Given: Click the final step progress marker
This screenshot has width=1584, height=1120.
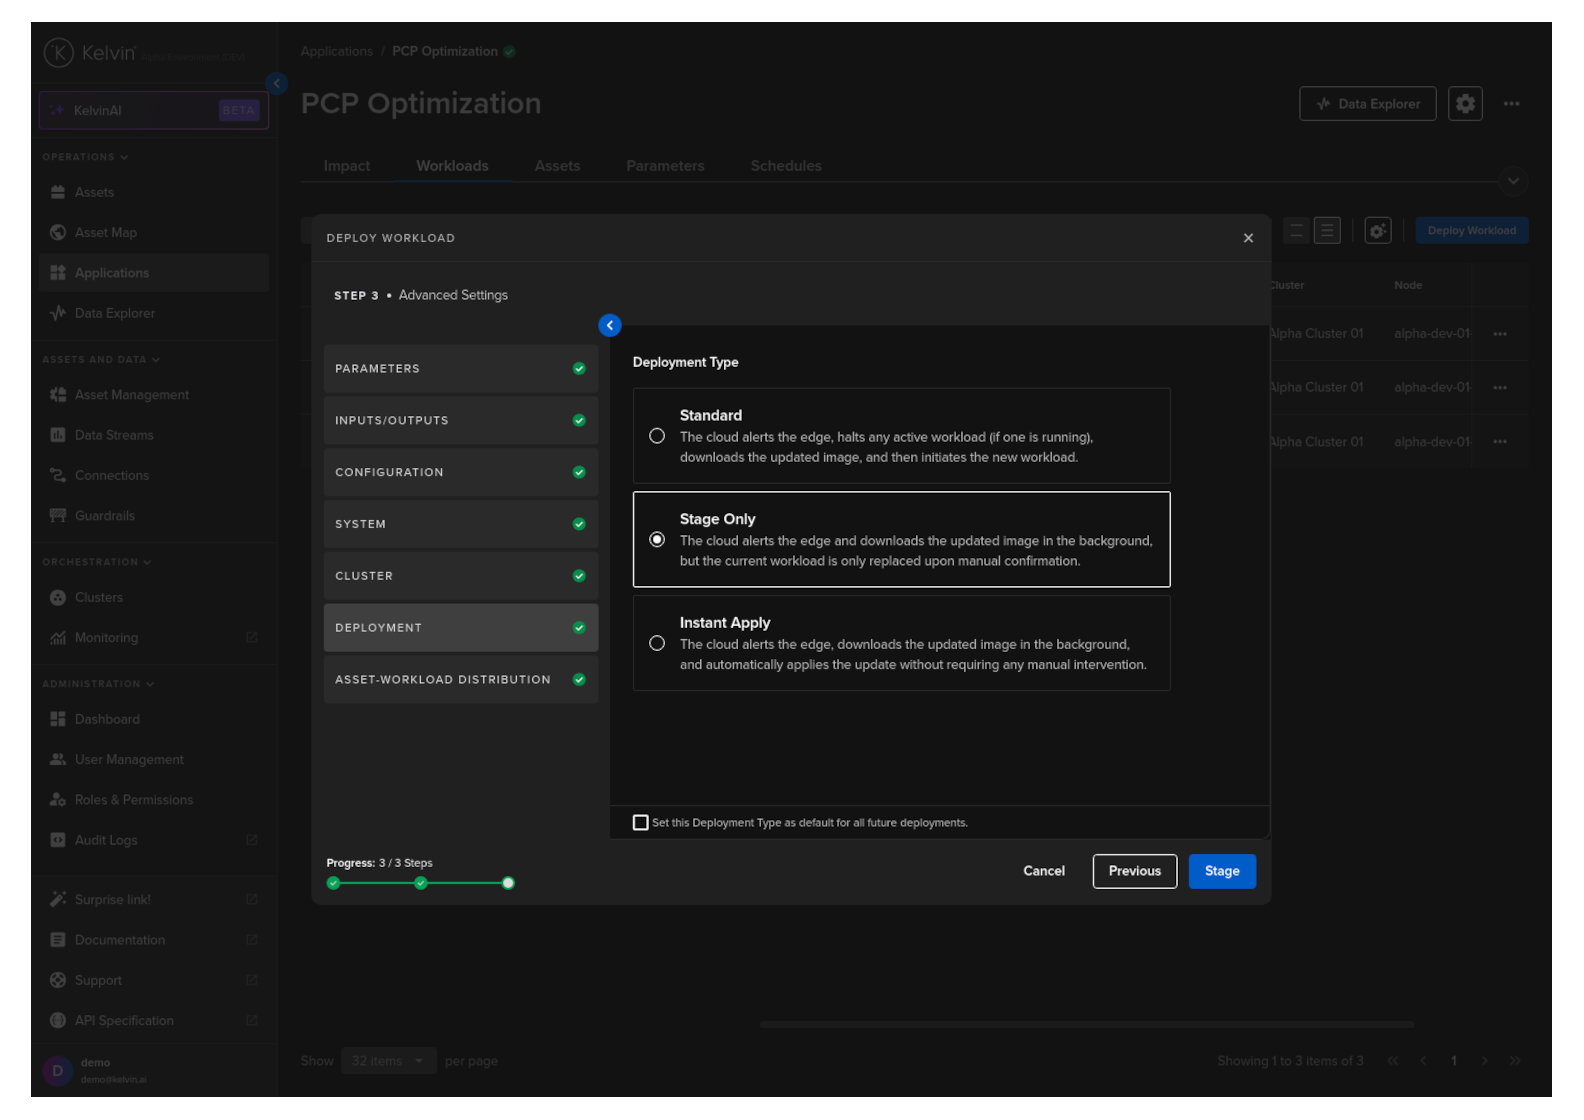Looking at the screenshot, I should tap(508, 883).
